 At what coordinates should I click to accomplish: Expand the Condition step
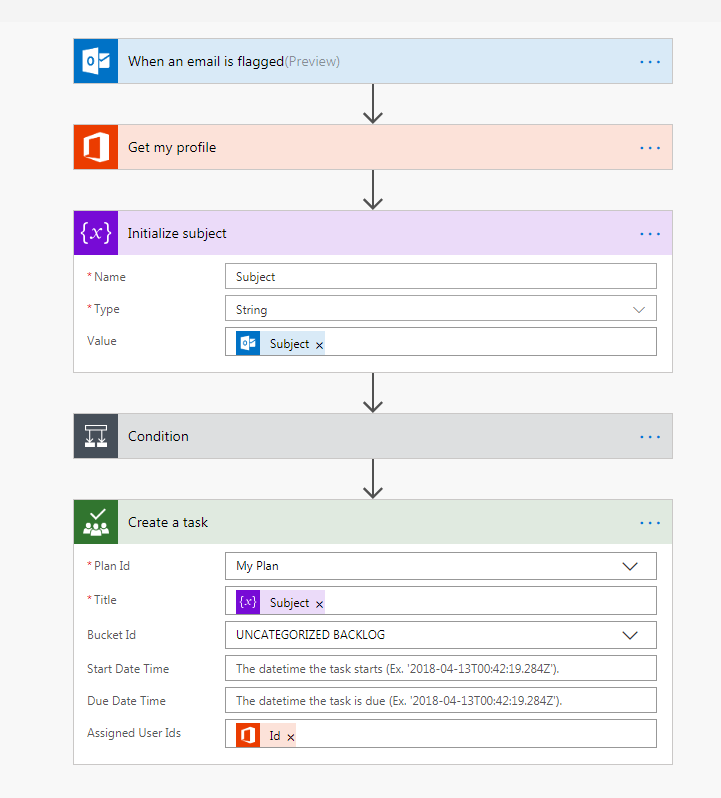(x=373, y=436)
